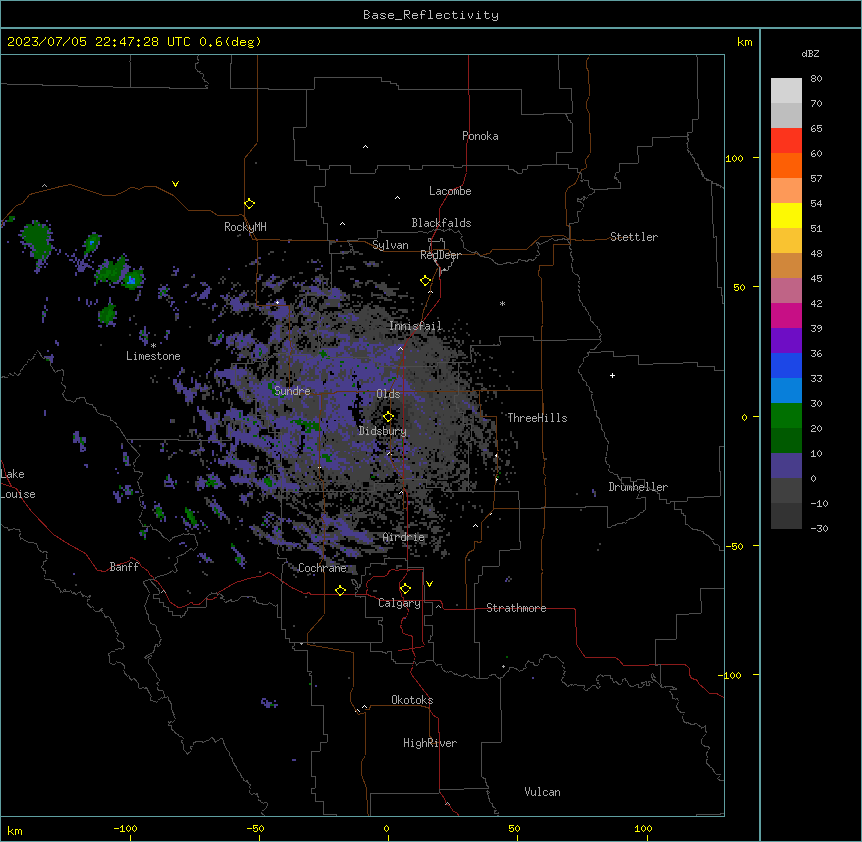This screenshot has width=862, height=842.
Task: Click the Lacombe city label
Action: click(450, 191)
